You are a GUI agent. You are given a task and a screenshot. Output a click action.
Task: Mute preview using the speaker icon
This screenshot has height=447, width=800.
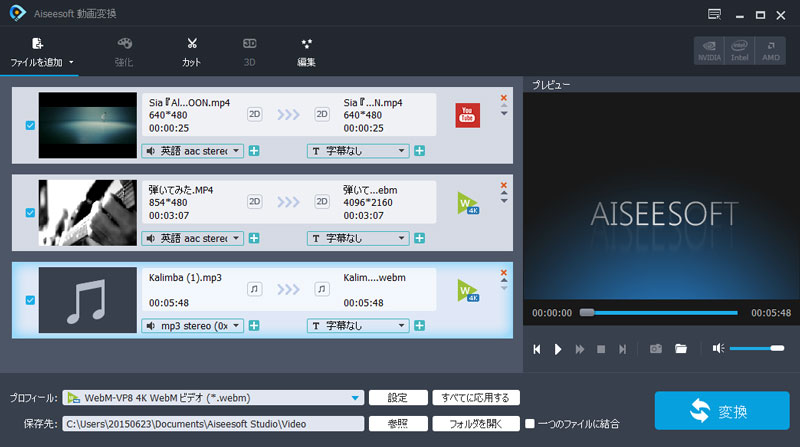click(718, 348)
